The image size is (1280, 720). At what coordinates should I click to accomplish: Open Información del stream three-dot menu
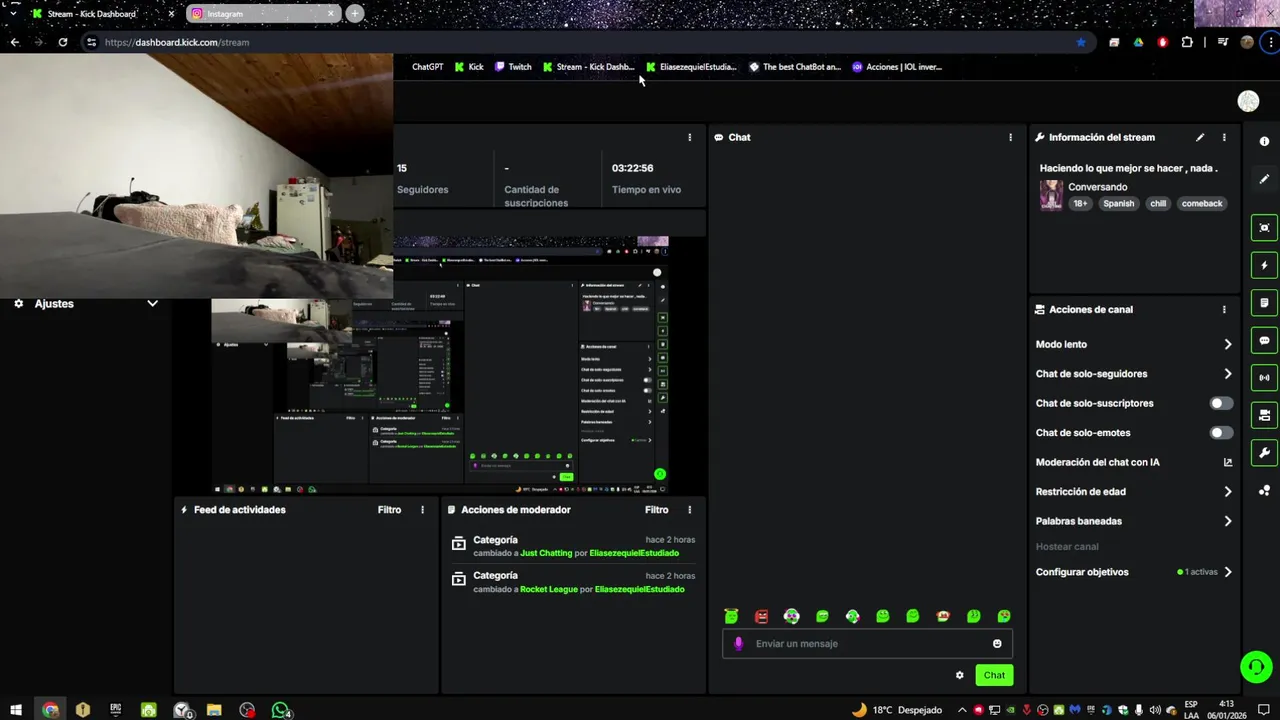tap(1224, 137)
